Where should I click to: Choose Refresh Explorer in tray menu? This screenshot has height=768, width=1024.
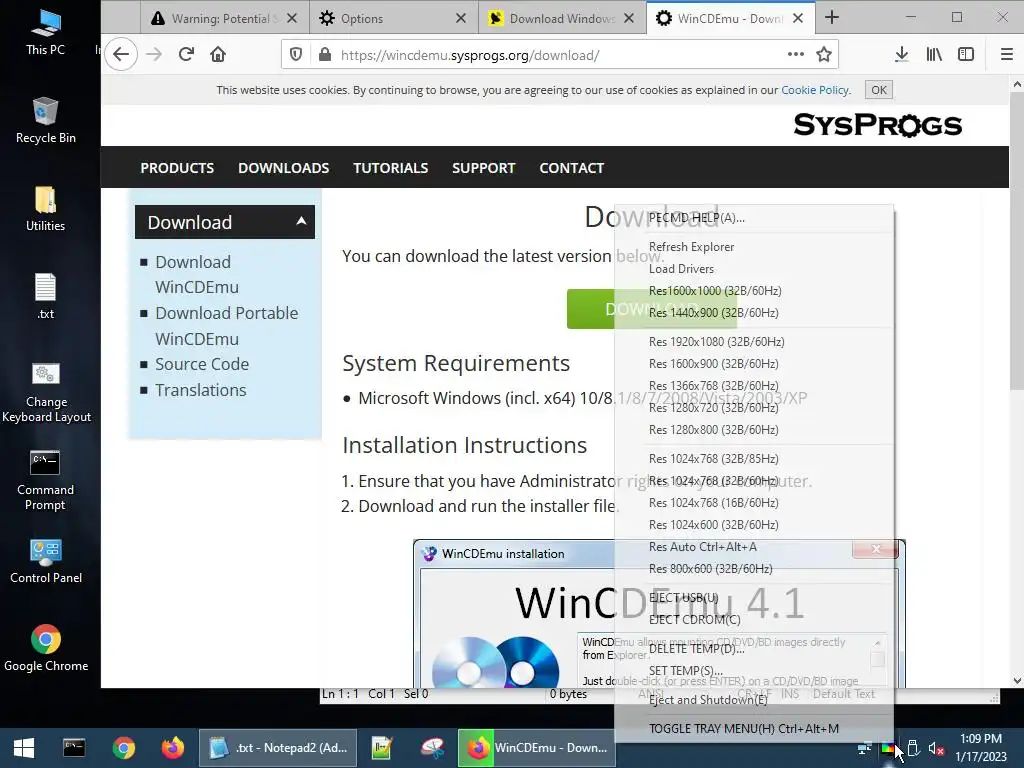pyautogui.click(x=754, y=247)
